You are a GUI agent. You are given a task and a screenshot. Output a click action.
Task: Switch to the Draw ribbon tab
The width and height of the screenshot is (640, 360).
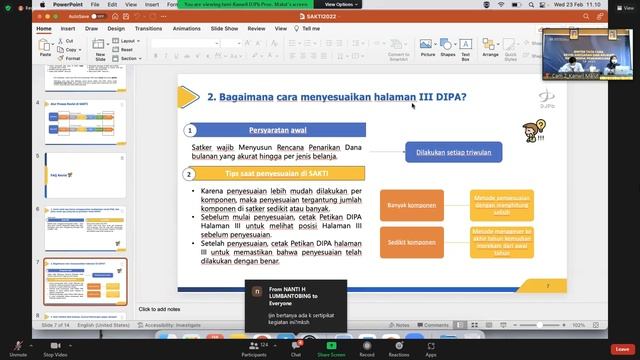click(x=91, y=29)
